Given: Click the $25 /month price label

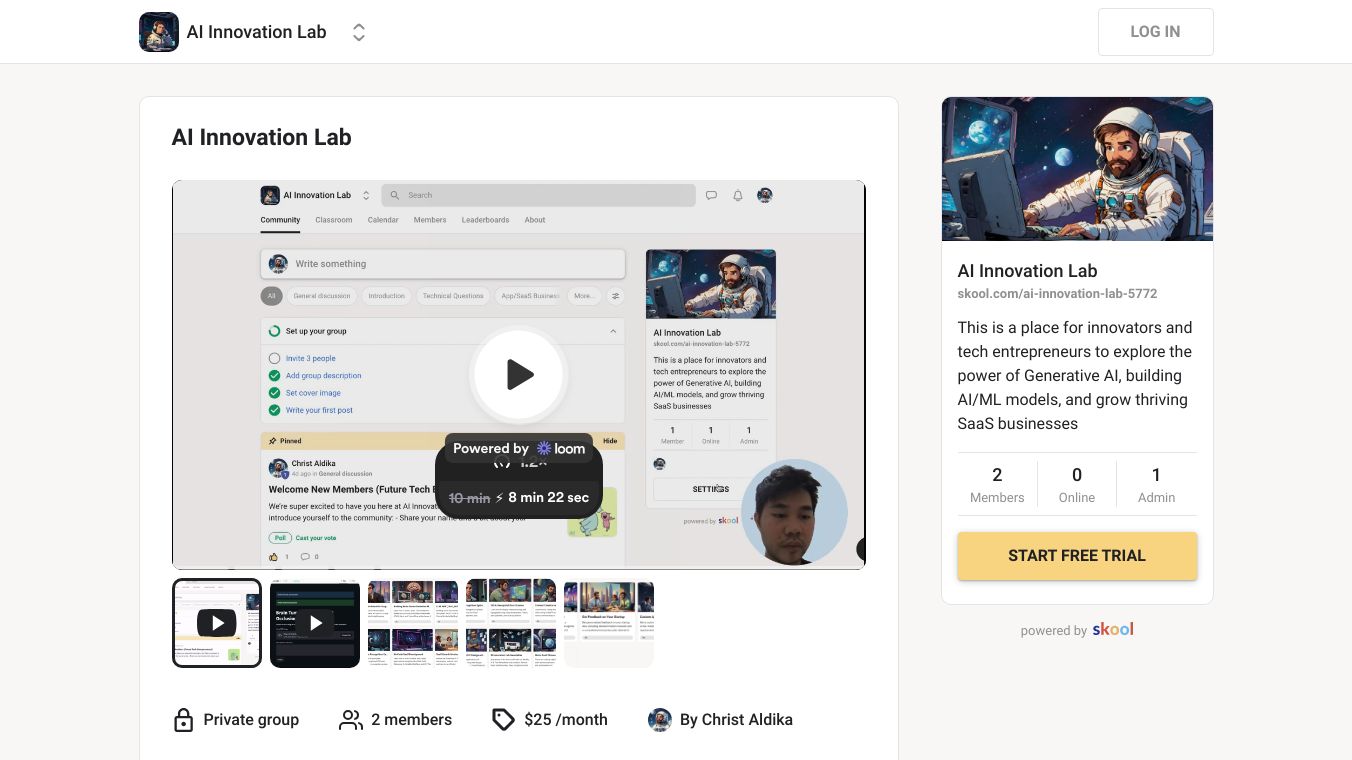Looking at the screenshot, I should point(565,720).
